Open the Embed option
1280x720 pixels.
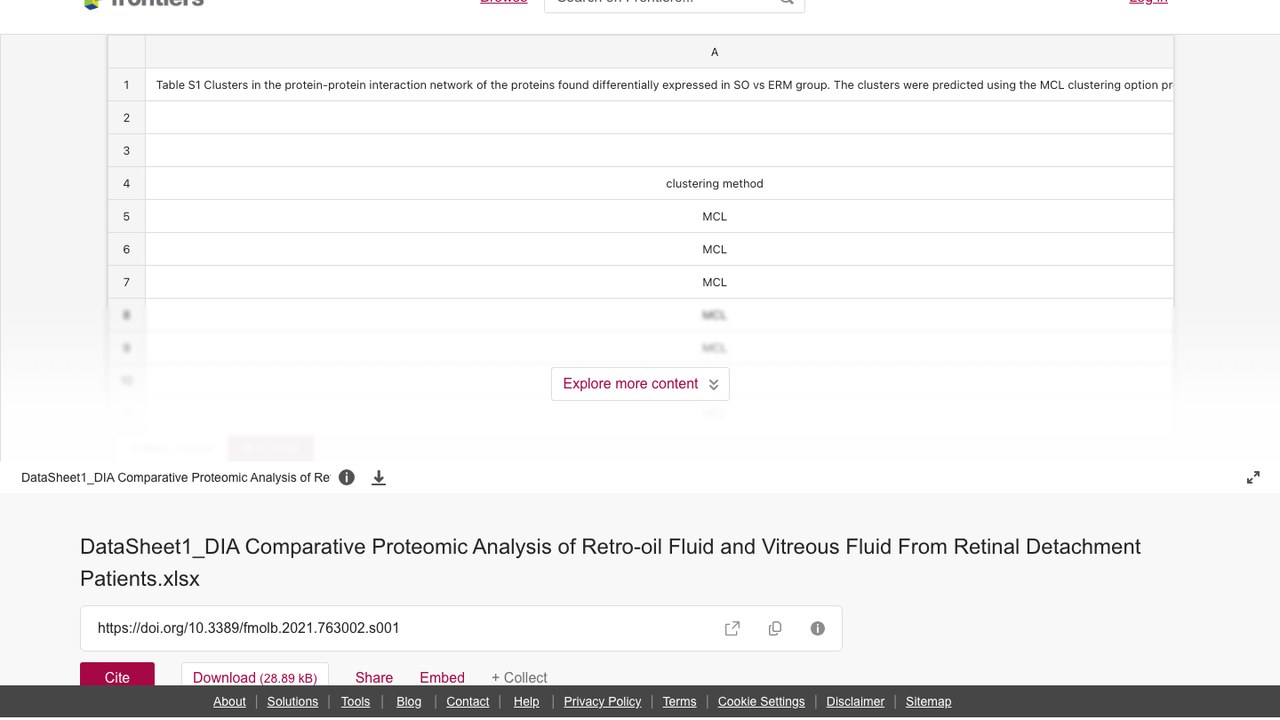pyautogui.click(x=442, y=677)
